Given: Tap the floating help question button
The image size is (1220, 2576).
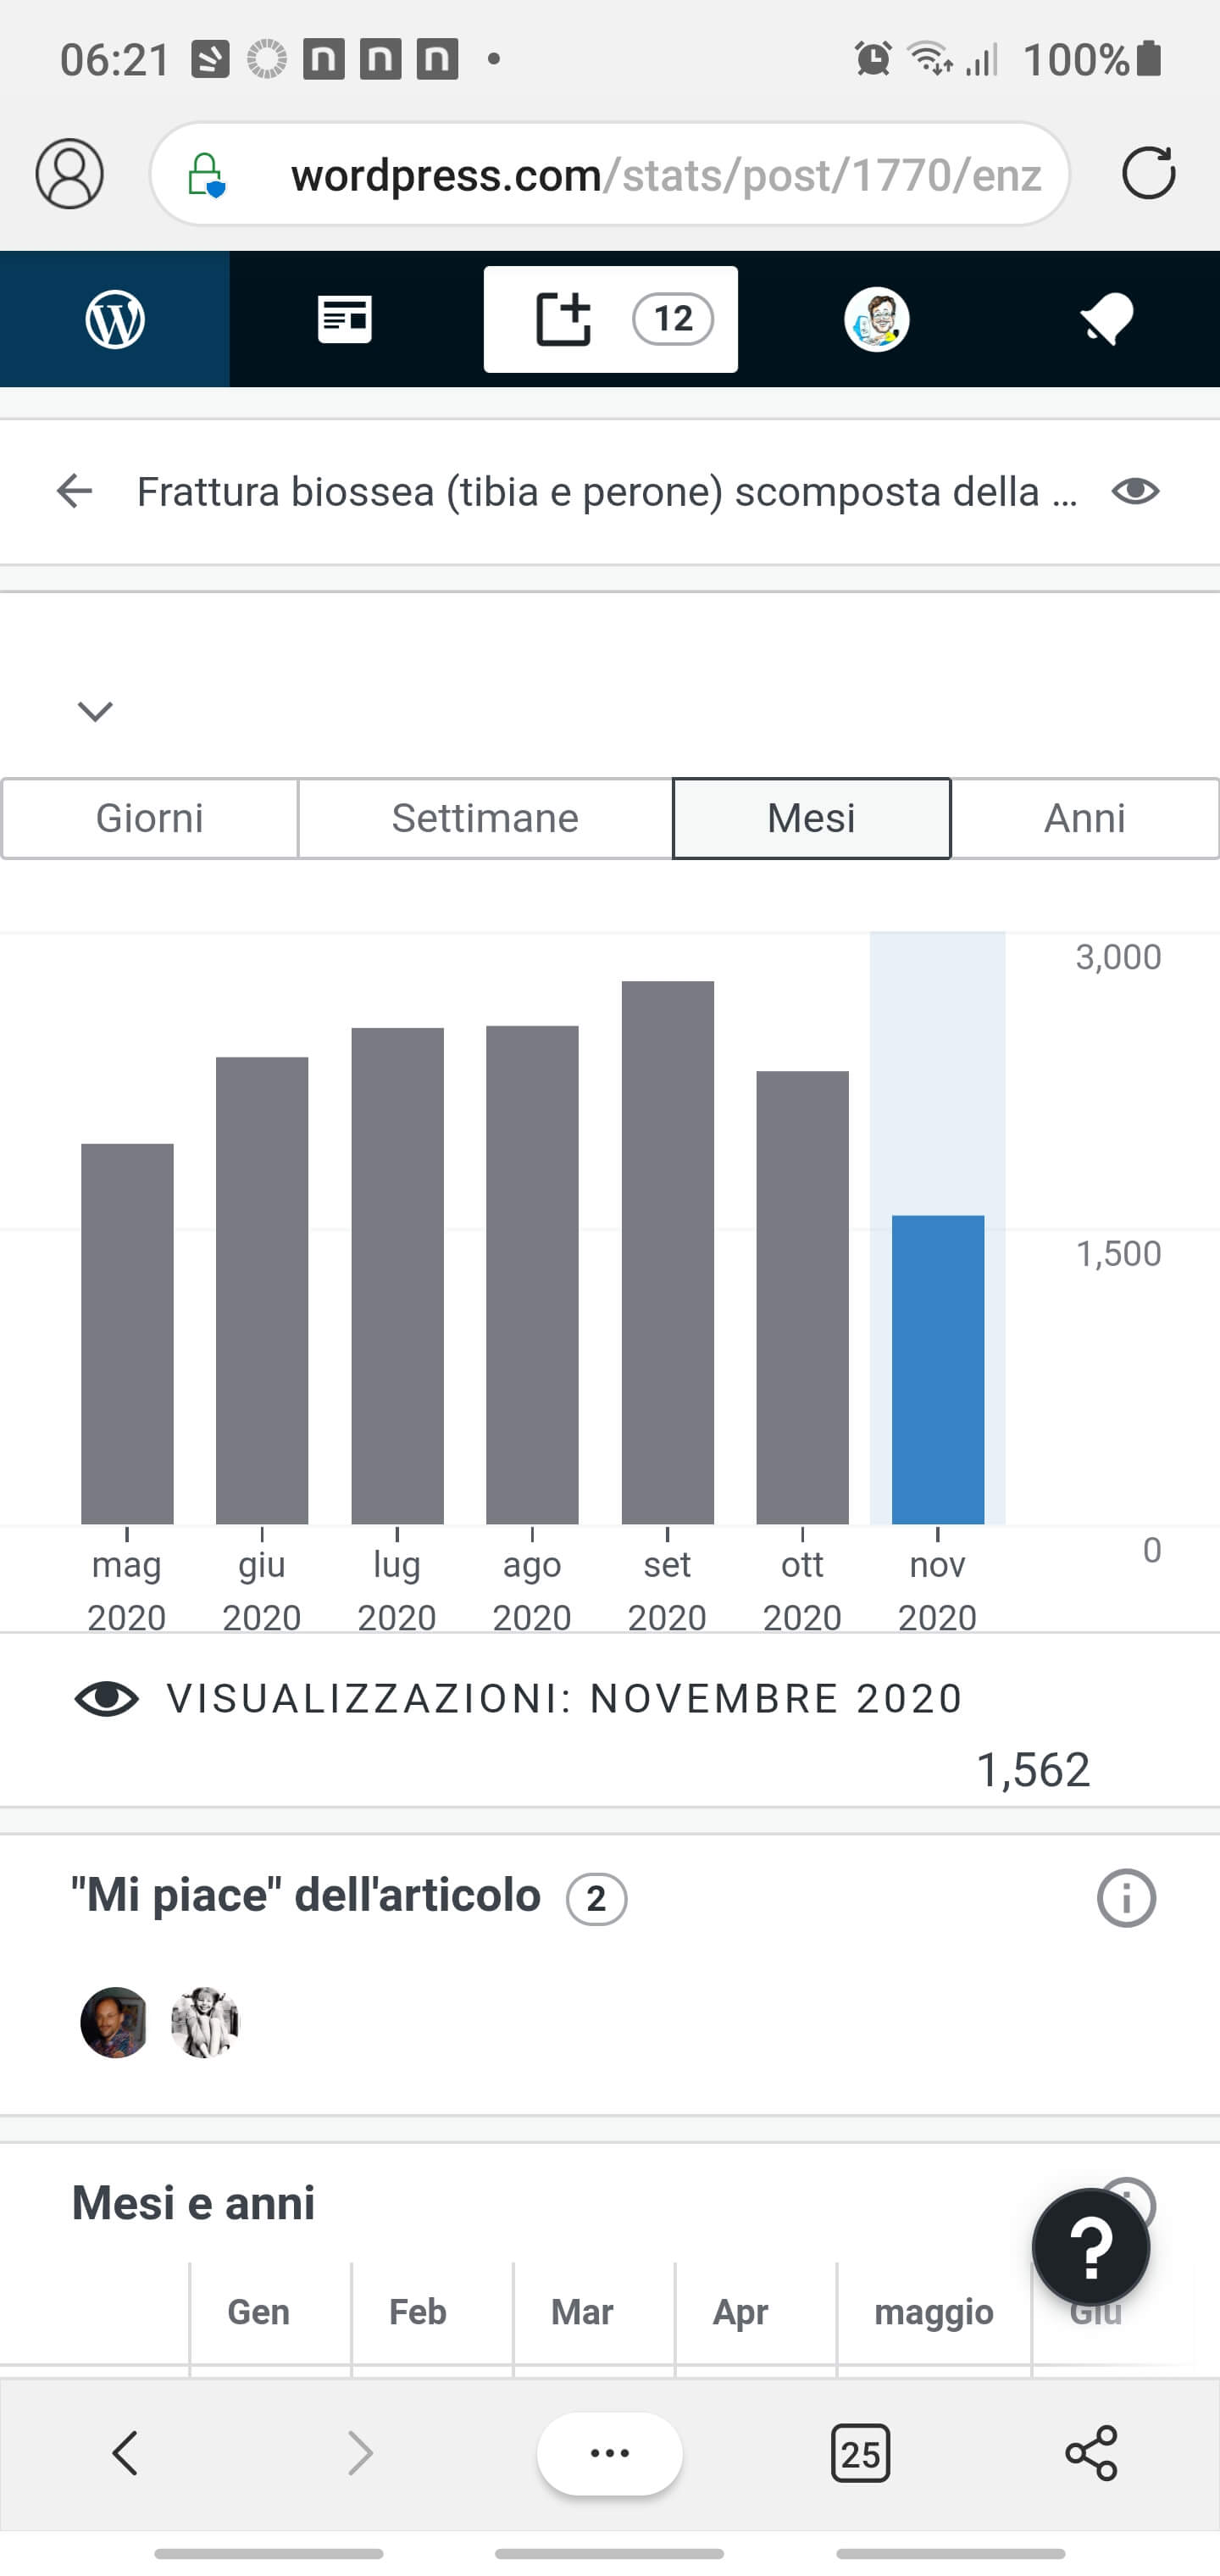Looking at the screenshot, I should [1091, 2246].
